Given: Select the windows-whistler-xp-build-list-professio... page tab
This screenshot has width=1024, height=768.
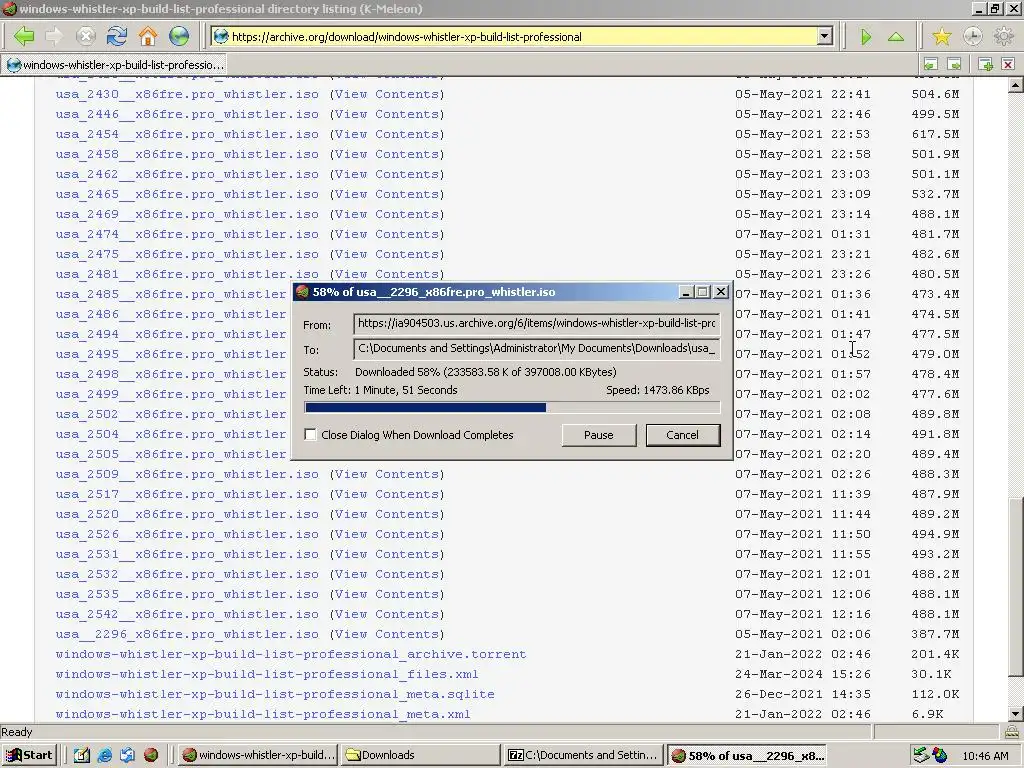Looking at the screenshot, I should 115,65.
